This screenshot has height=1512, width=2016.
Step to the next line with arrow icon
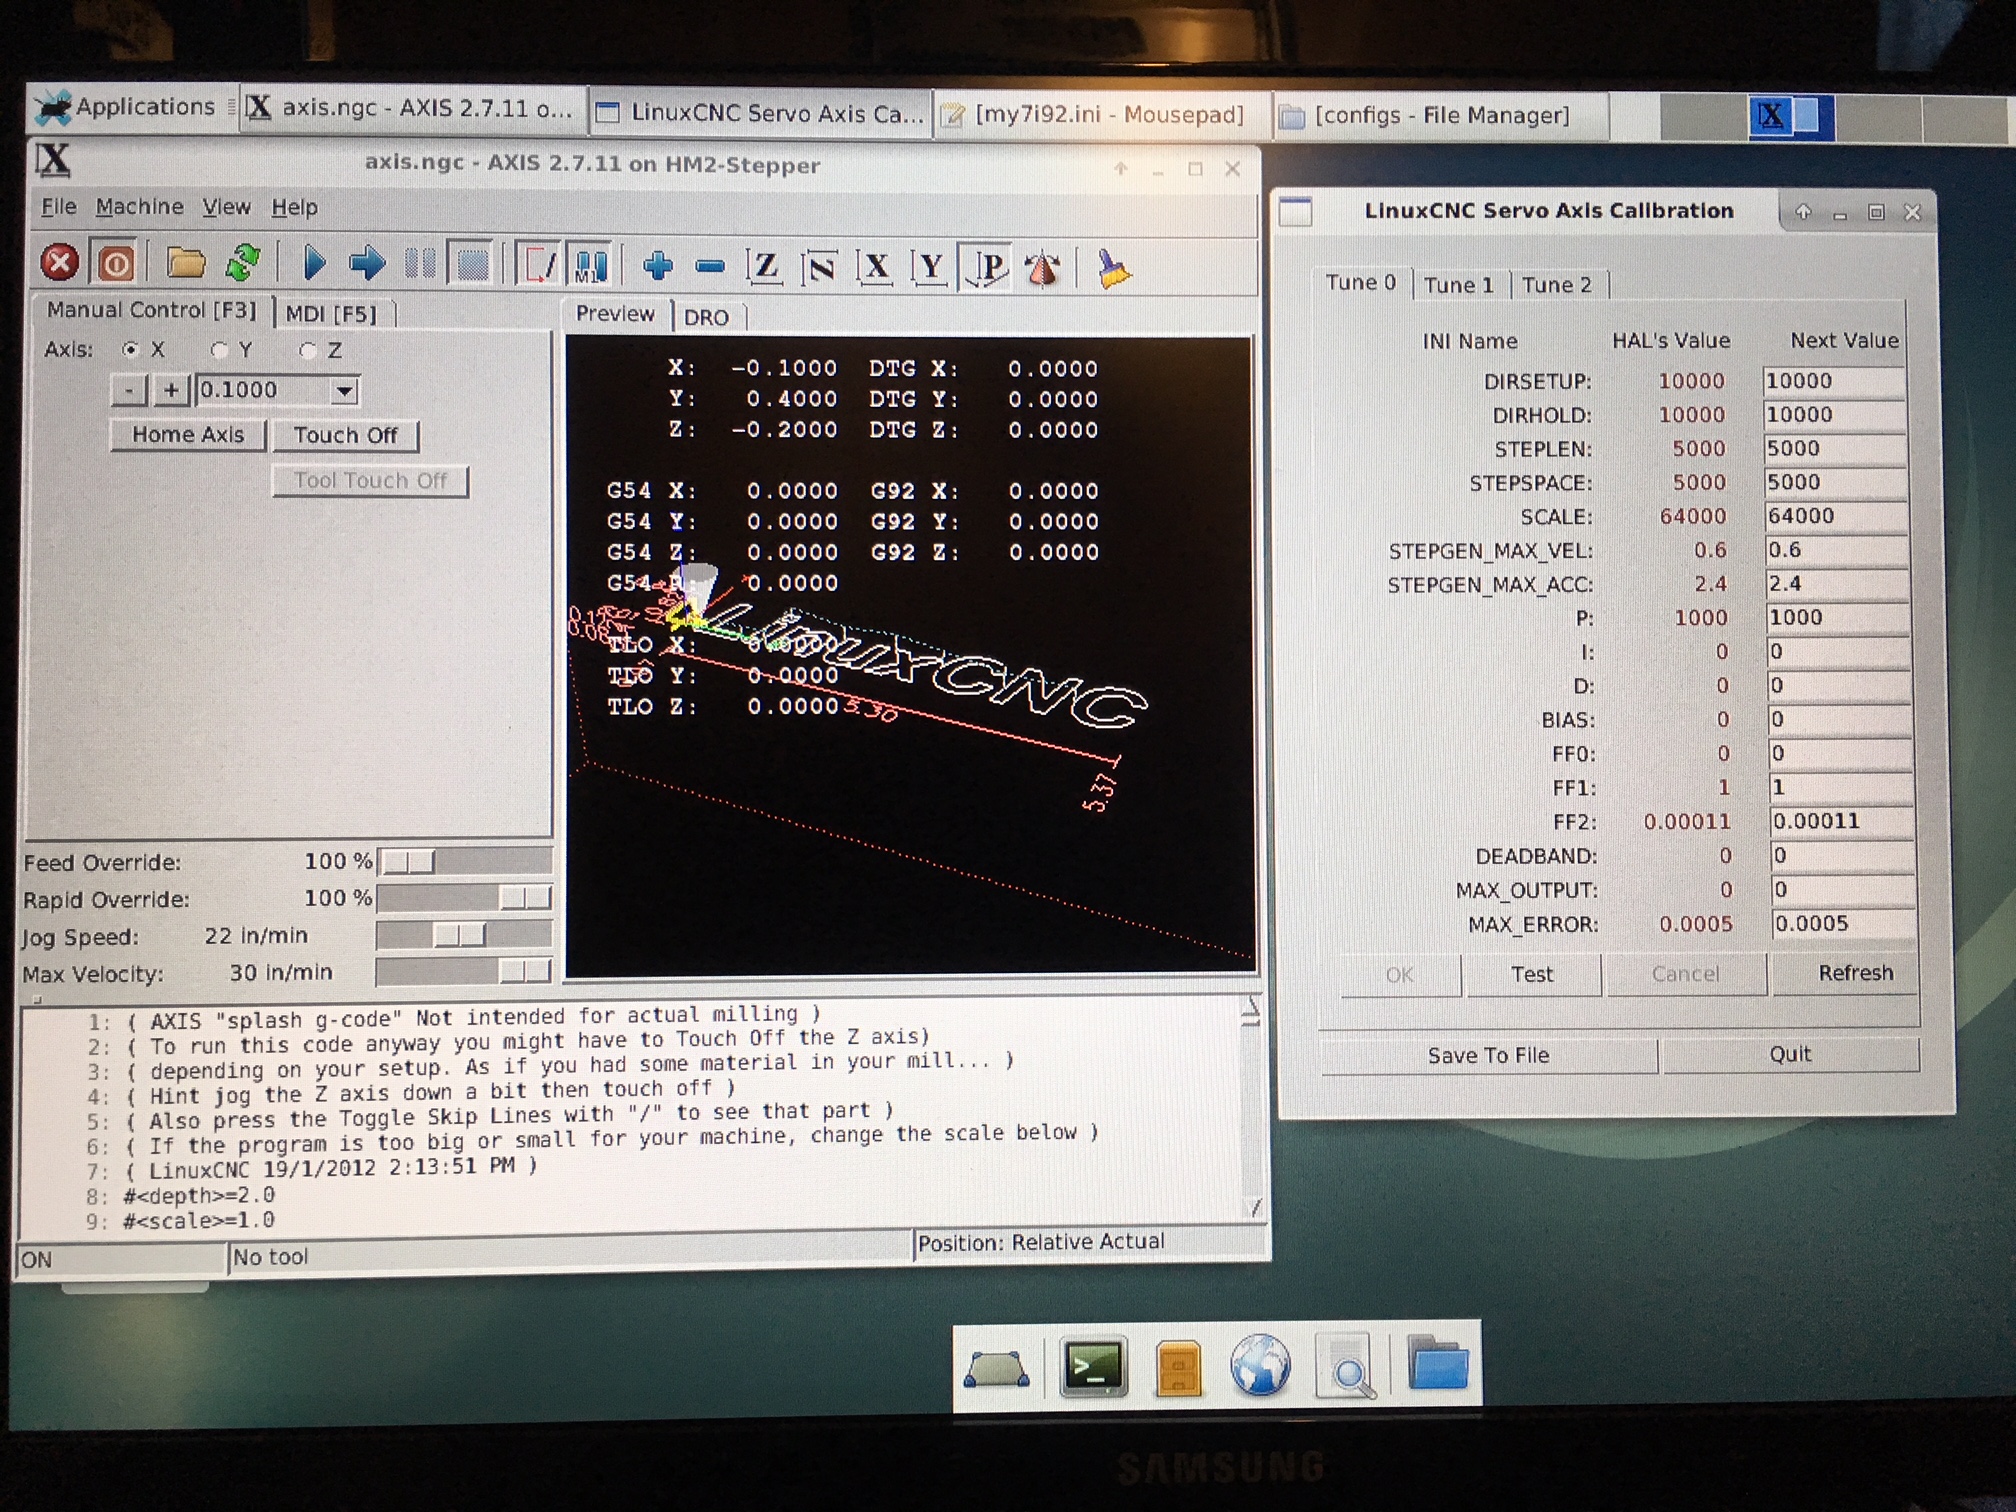(x=366, y=265)
